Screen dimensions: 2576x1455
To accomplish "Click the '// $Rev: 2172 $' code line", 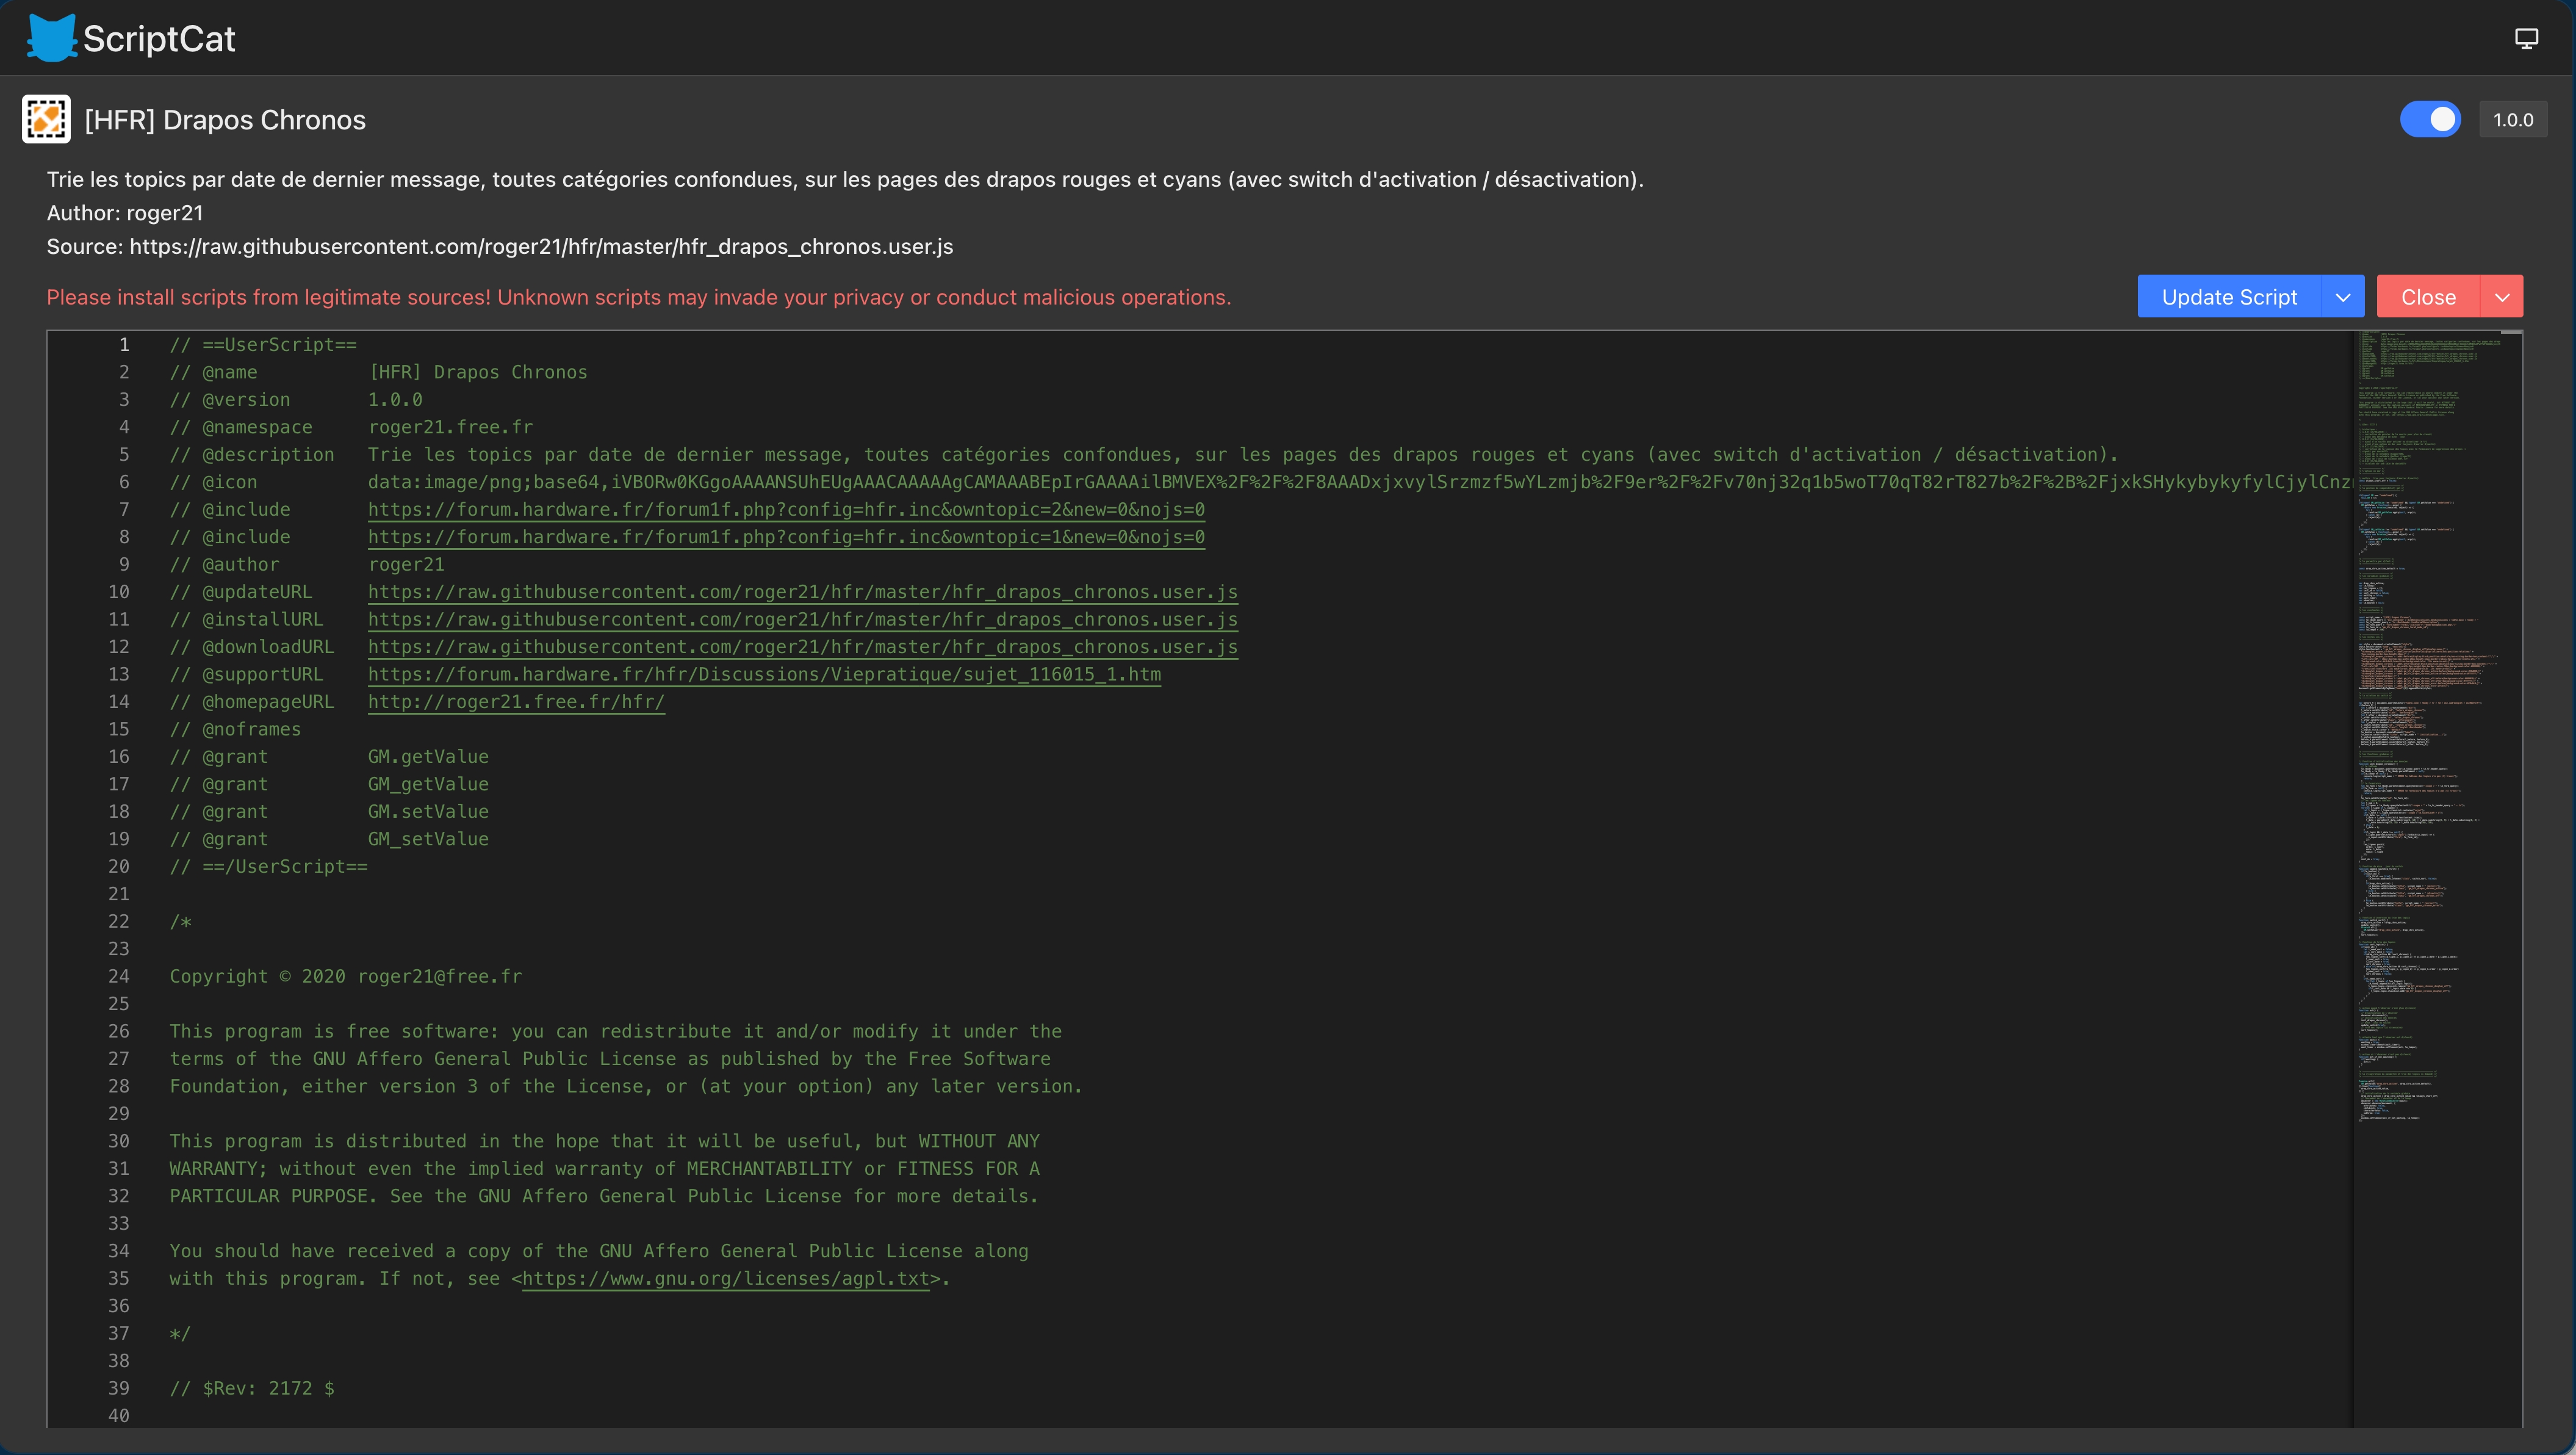I will pyautogui.click(x=252, y=1388).
